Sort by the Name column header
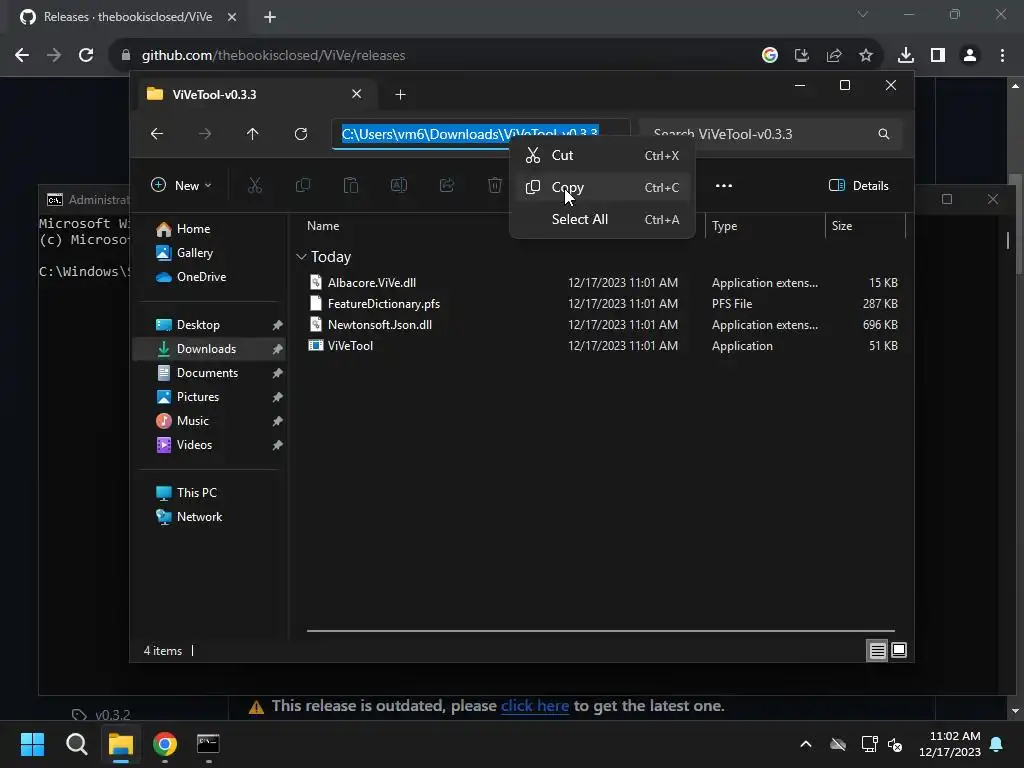This screenshot has height=768, width=1024. [x=323, y=226]
